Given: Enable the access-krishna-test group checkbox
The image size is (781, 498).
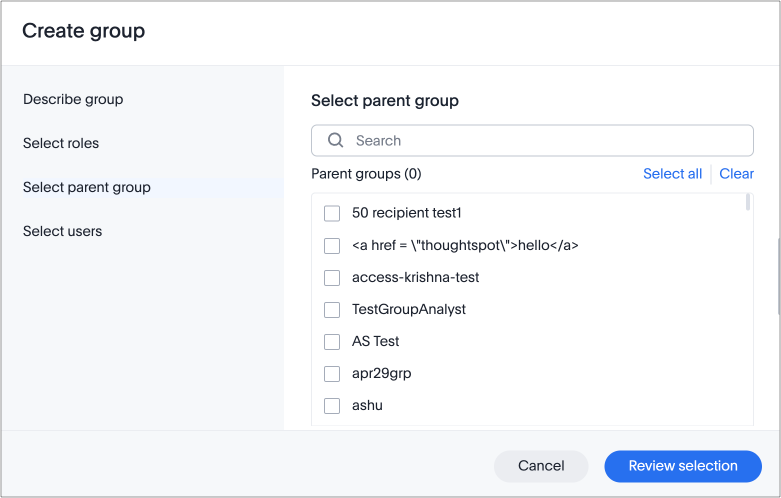Looking at the screenshot, I should coord(332,277).
